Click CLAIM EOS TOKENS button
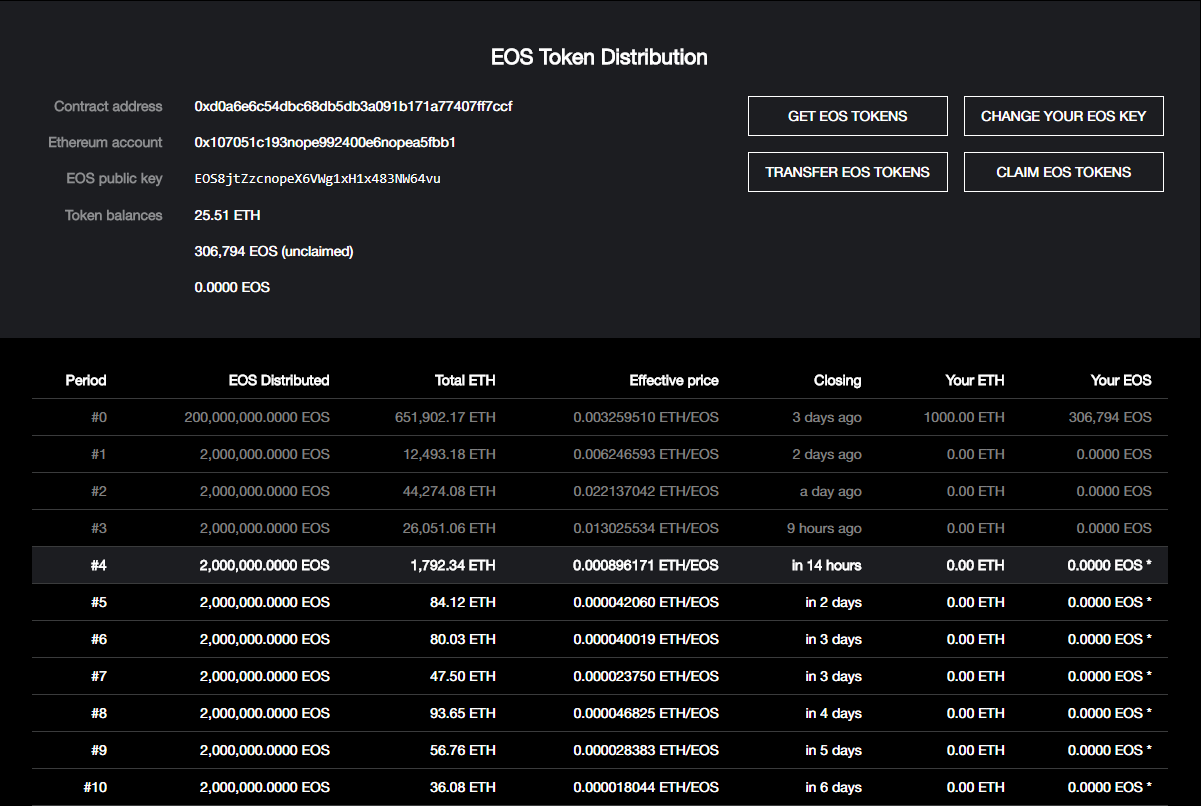Viewport: 1201px width, 806px height. 1064,172
